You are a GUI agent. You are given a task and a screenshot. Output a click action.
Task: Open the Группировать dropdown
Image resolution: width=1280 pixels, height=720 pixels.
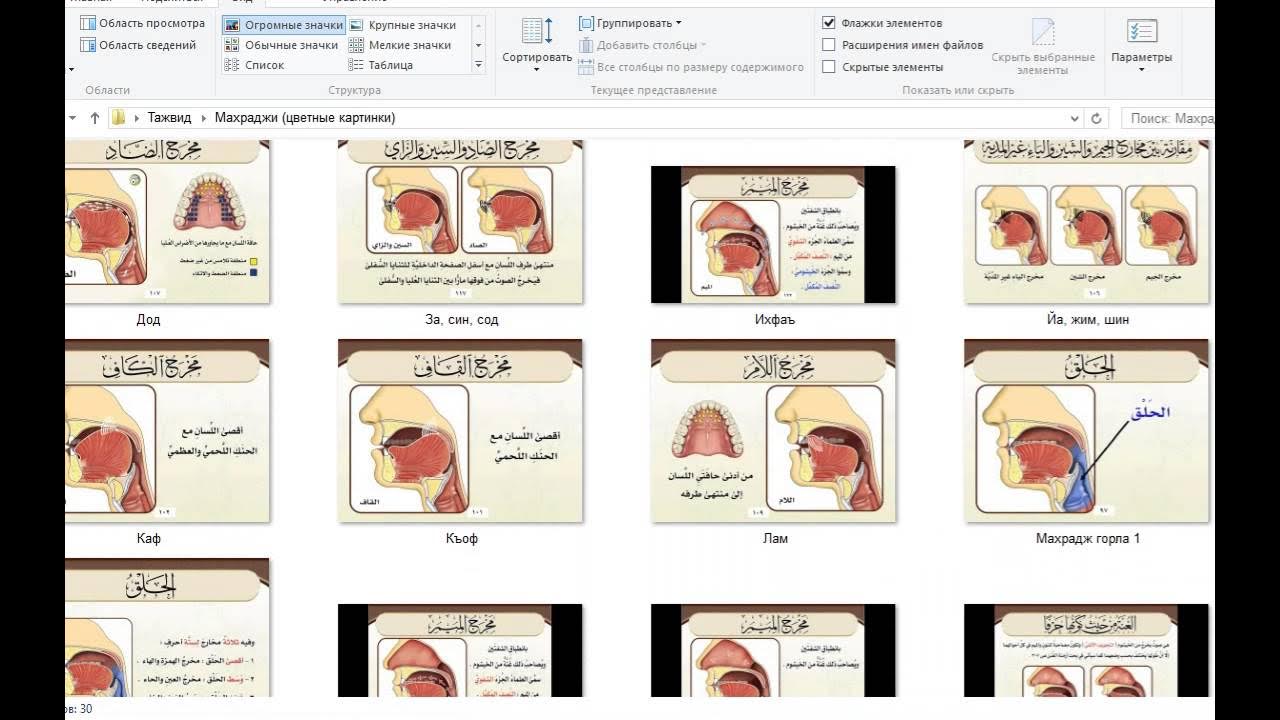[x=630, y=22]
